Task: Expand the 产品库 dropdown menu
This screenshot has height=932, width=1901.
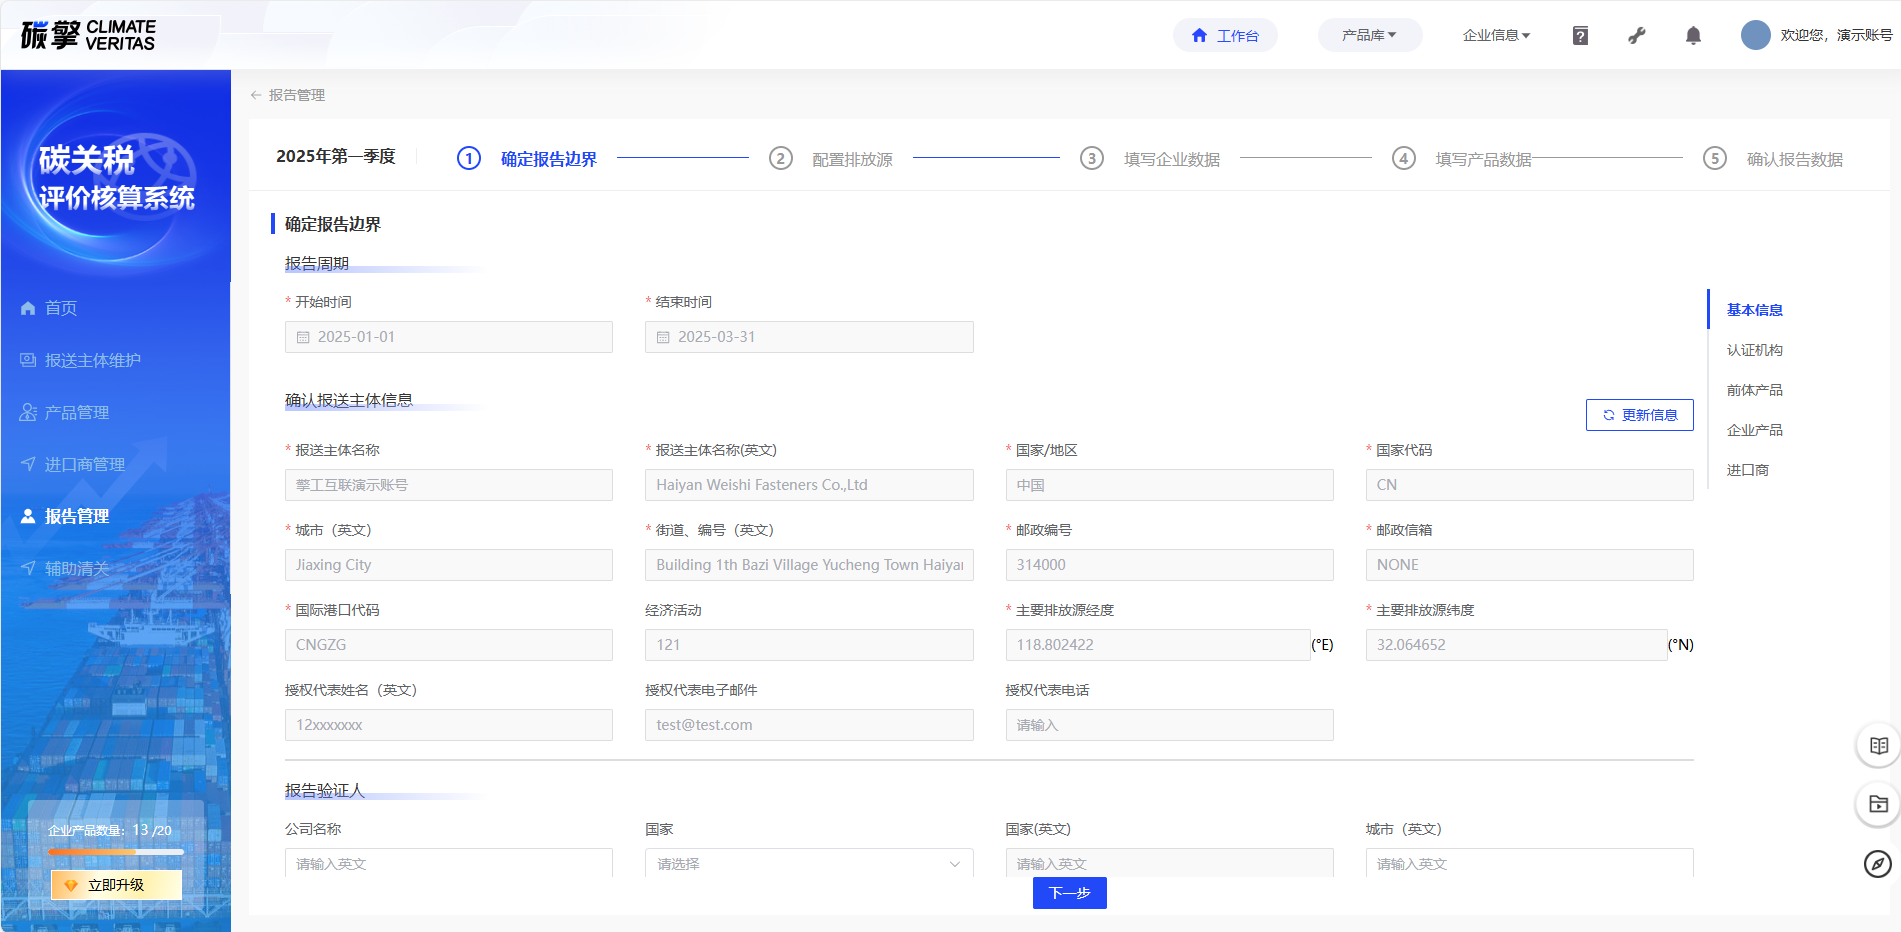Action: [1368, 35]
